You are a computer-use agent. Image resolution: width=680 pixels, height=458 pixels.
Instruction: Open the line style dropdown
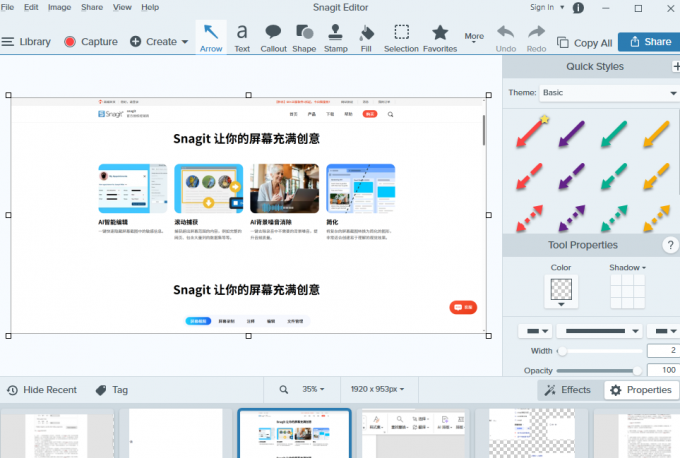(x=599, y=331)
